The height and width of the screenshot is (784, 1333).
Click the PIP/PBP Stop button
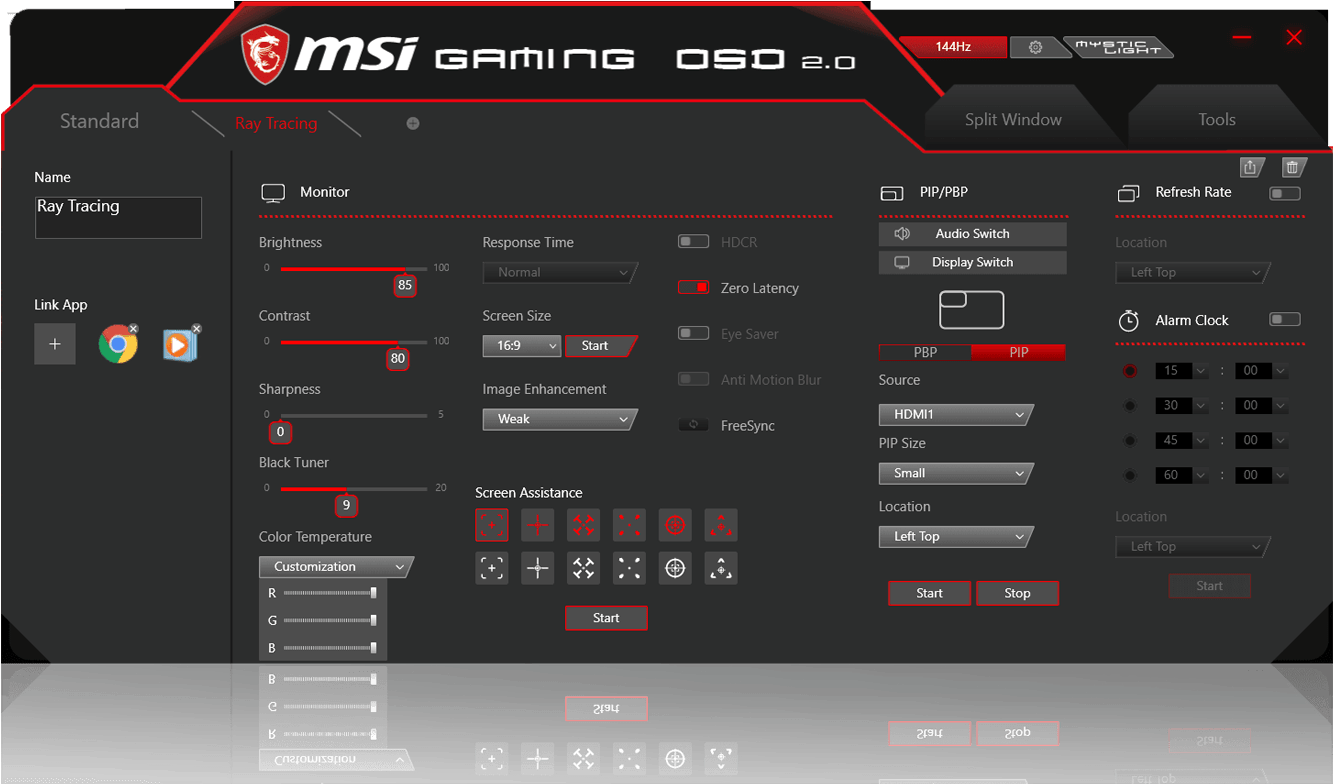pos(1017,593)
